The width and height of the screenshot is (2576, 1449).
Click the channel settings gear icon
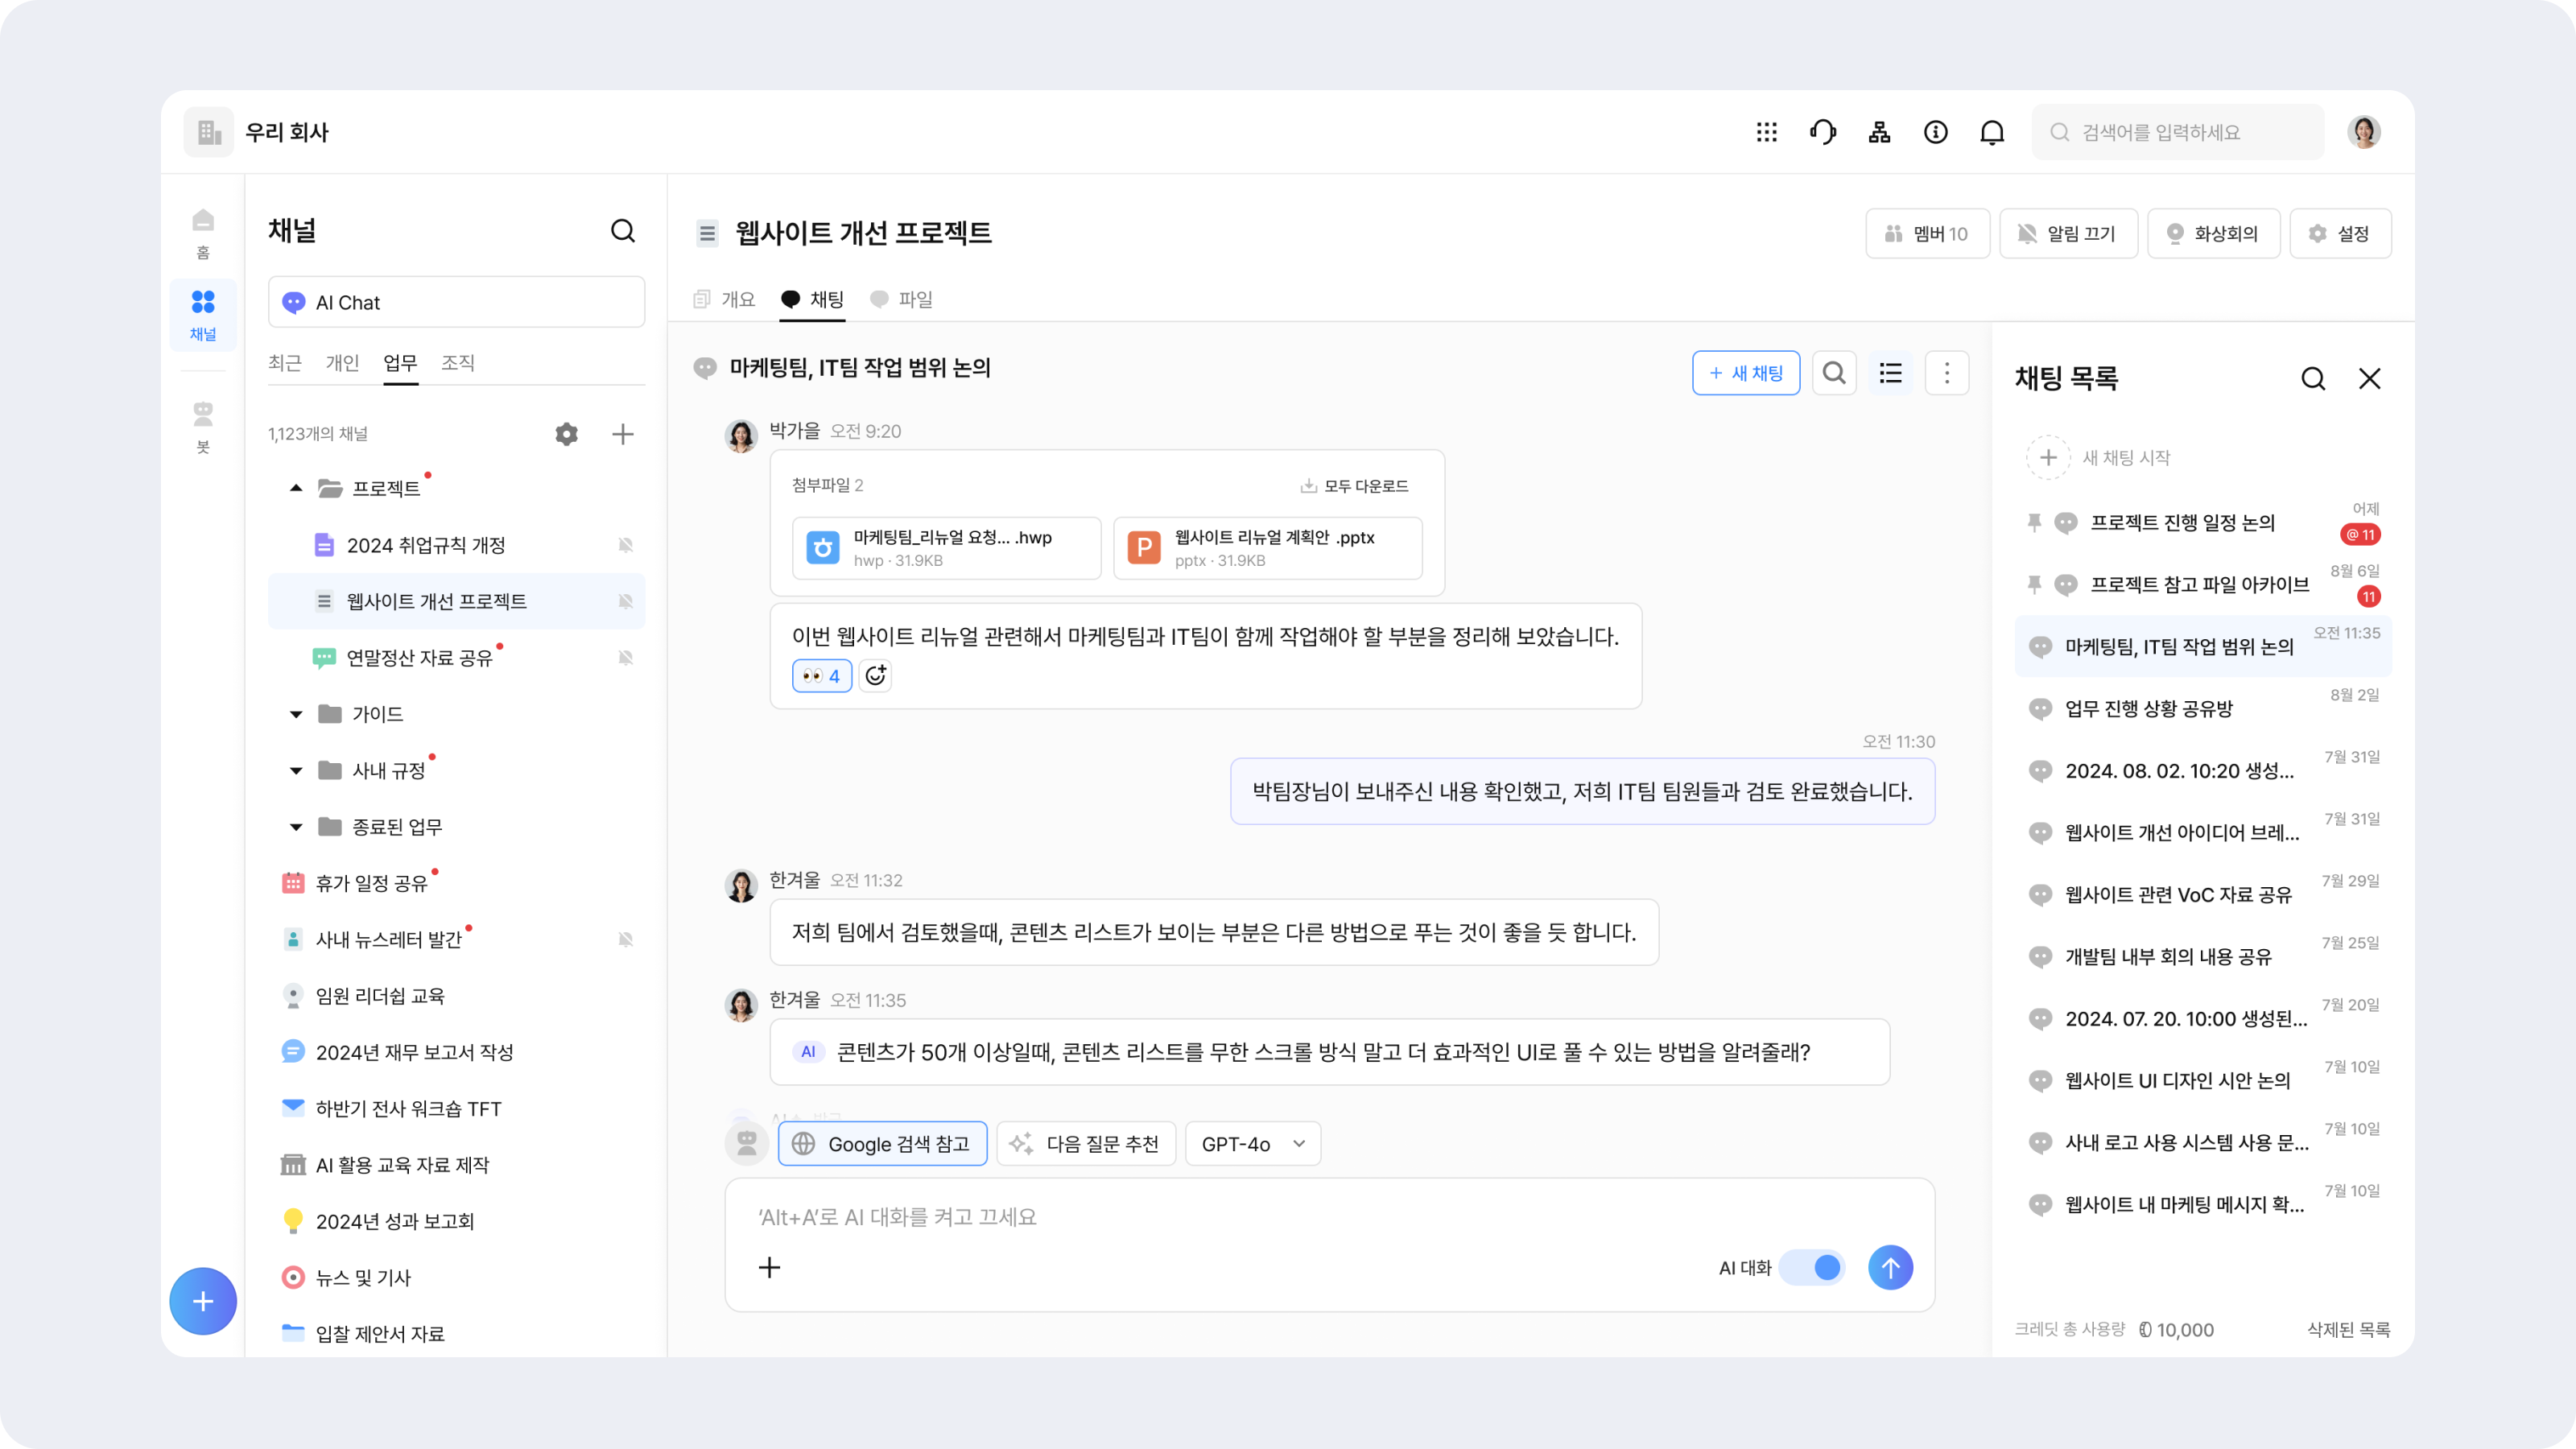tap(566, 434)
